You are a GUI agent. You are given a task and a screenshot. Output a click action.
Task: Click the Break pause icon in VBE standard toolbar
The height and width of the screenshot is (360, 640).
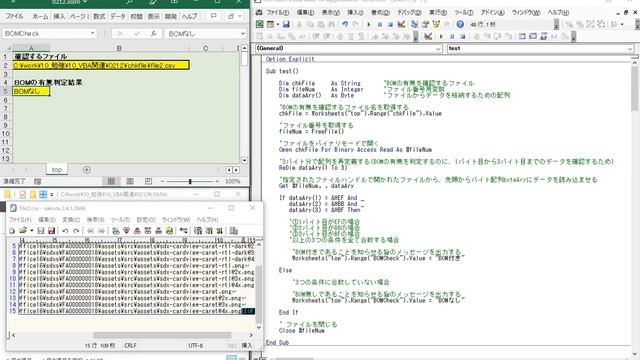pos(380,24)
